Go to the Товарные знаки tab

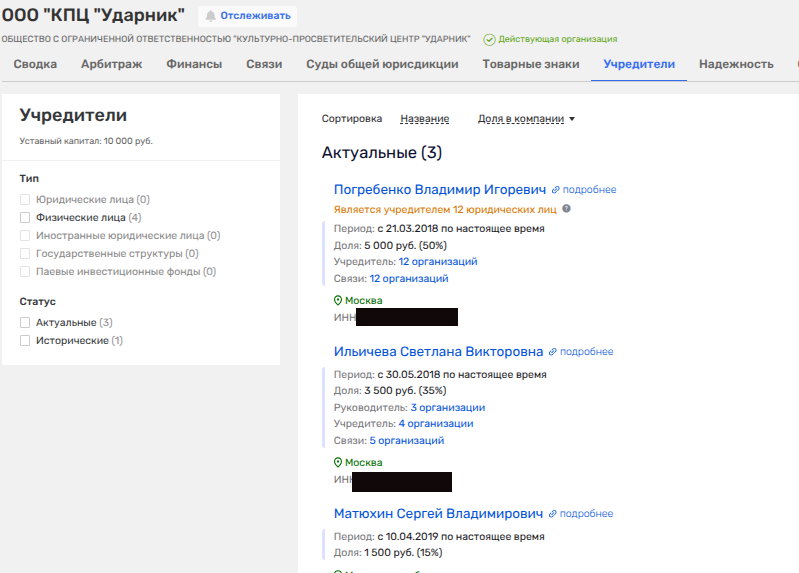click(x=530, y=64)
